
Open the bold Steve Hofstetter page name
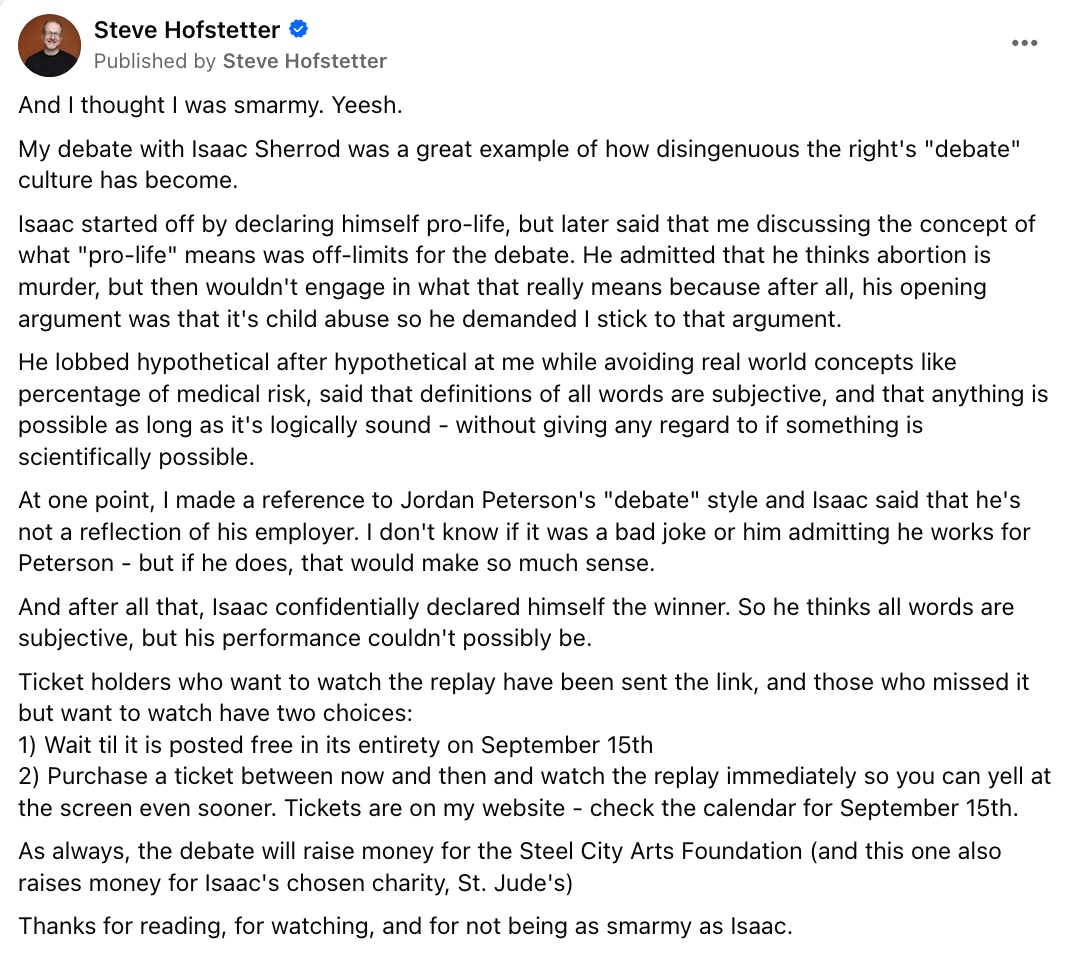(187, 30)
